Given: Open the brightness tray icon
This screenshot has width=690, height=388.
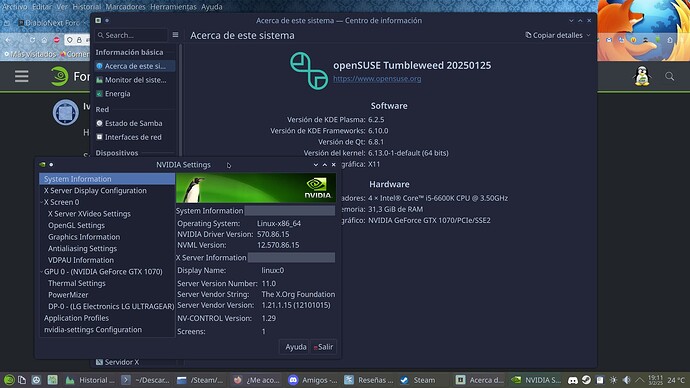Looking at the screenshot, I should coord(613,380).
